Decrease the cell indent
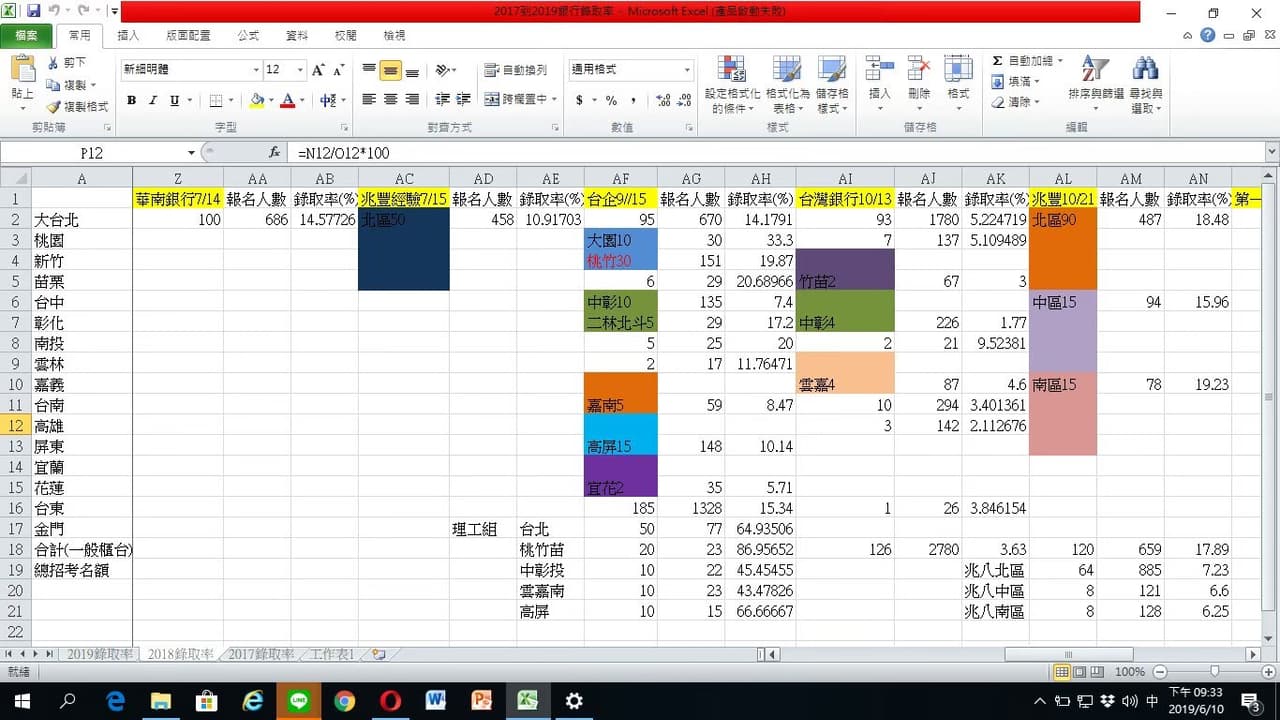Screen dimensions: 1280x720 tap(441, 100)
